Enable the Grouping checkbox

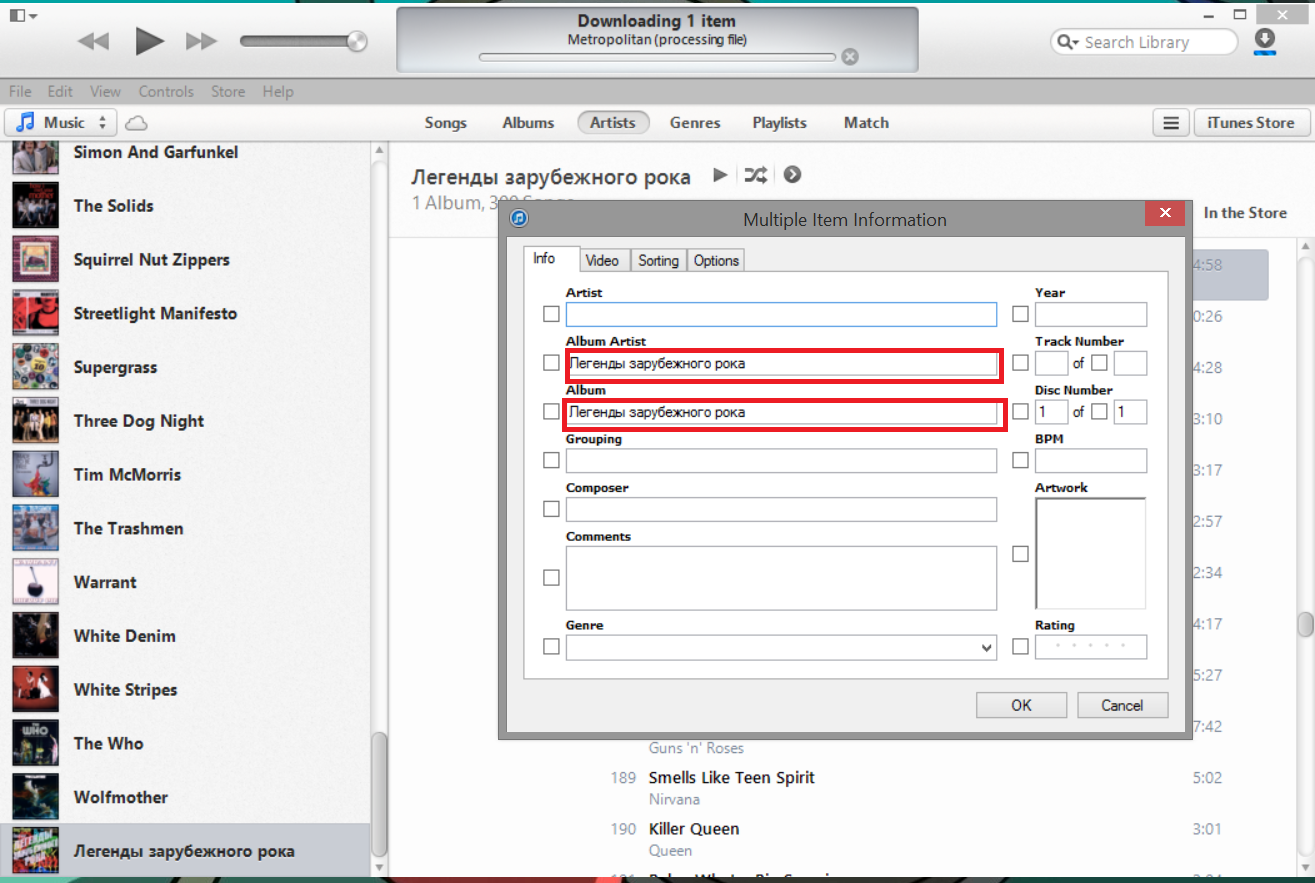pos(551,460)
